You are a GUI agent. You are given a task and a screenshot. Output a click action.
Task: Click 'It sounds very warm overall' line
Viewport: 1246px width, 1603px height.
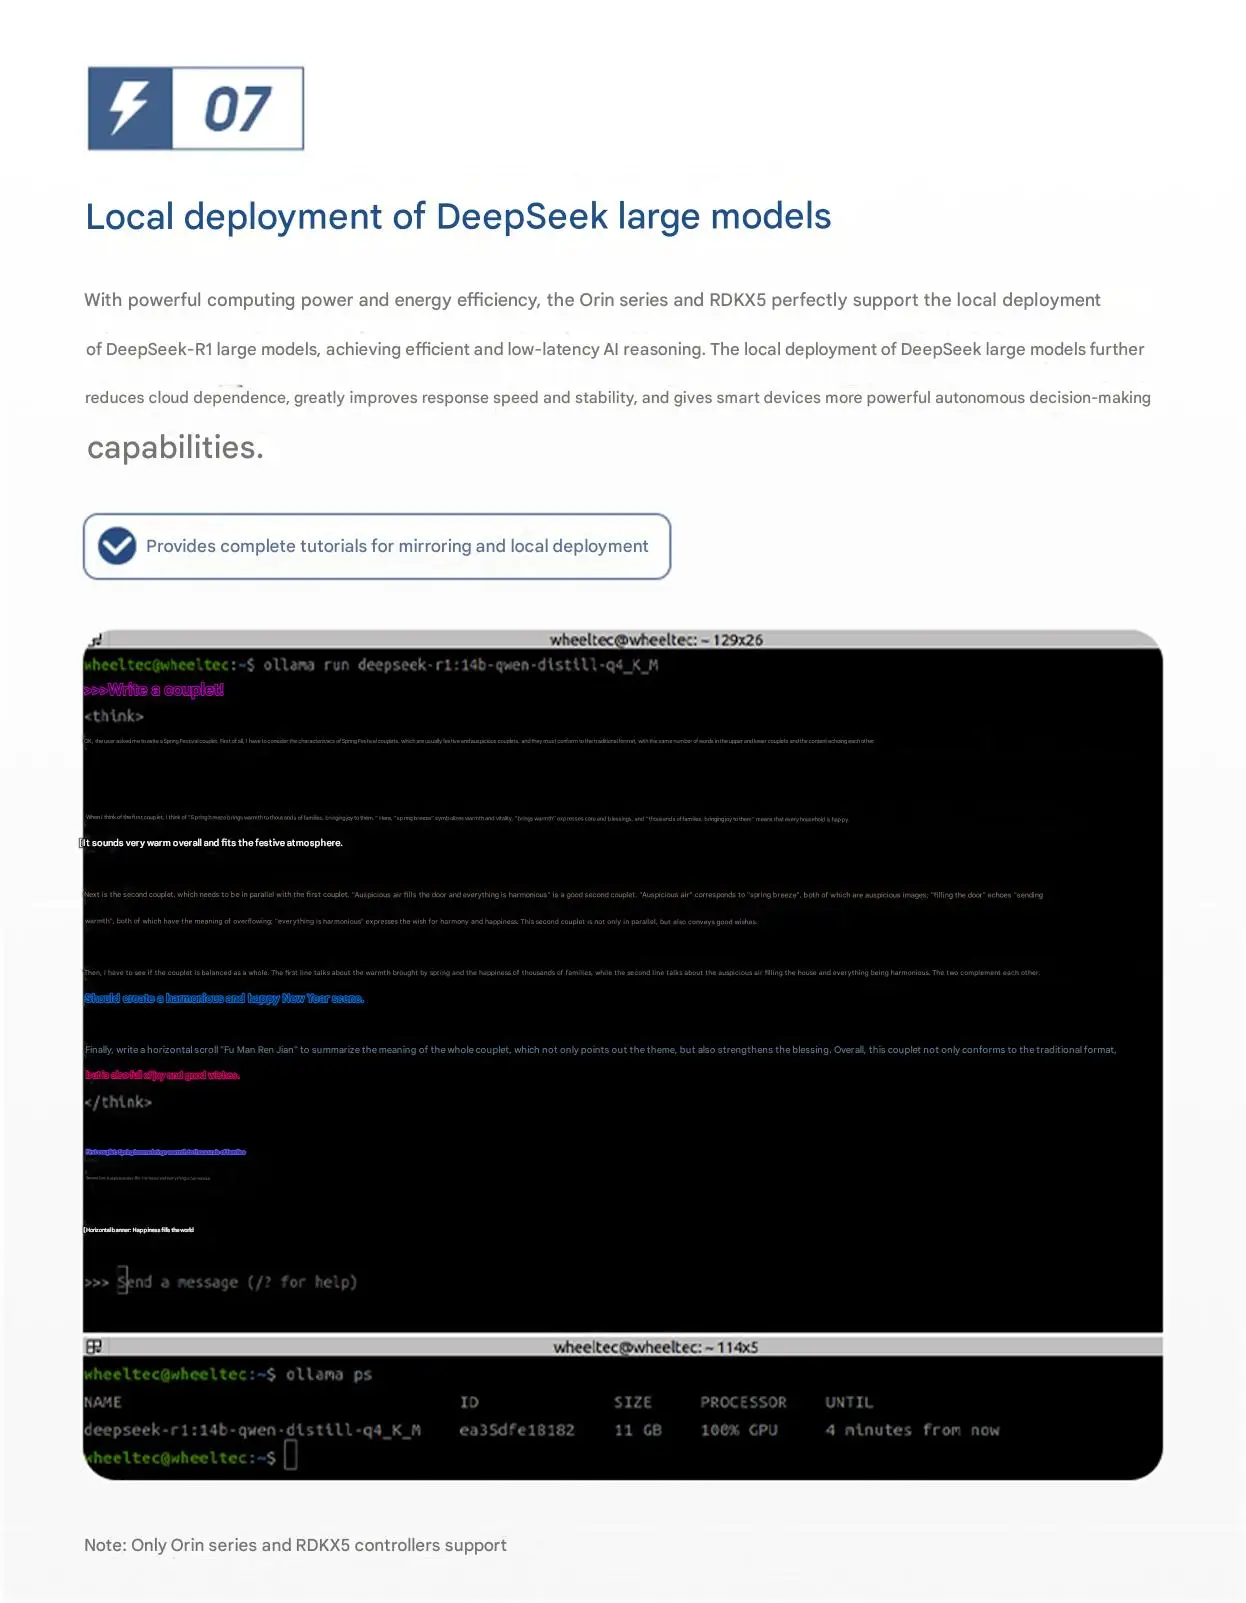point(212,843)
